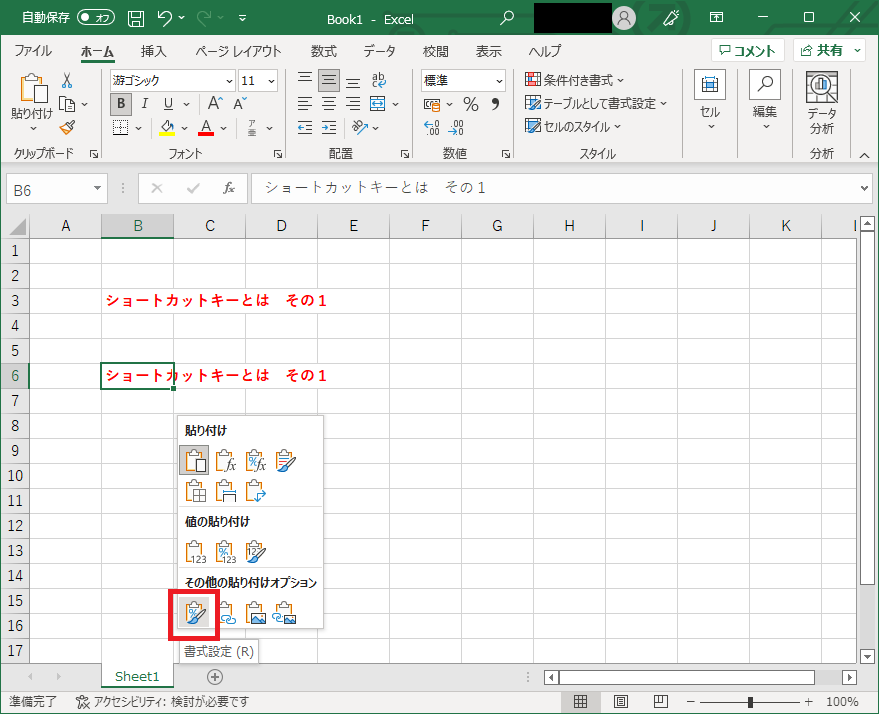Choose Linked Picture paste option

(285, 613)
